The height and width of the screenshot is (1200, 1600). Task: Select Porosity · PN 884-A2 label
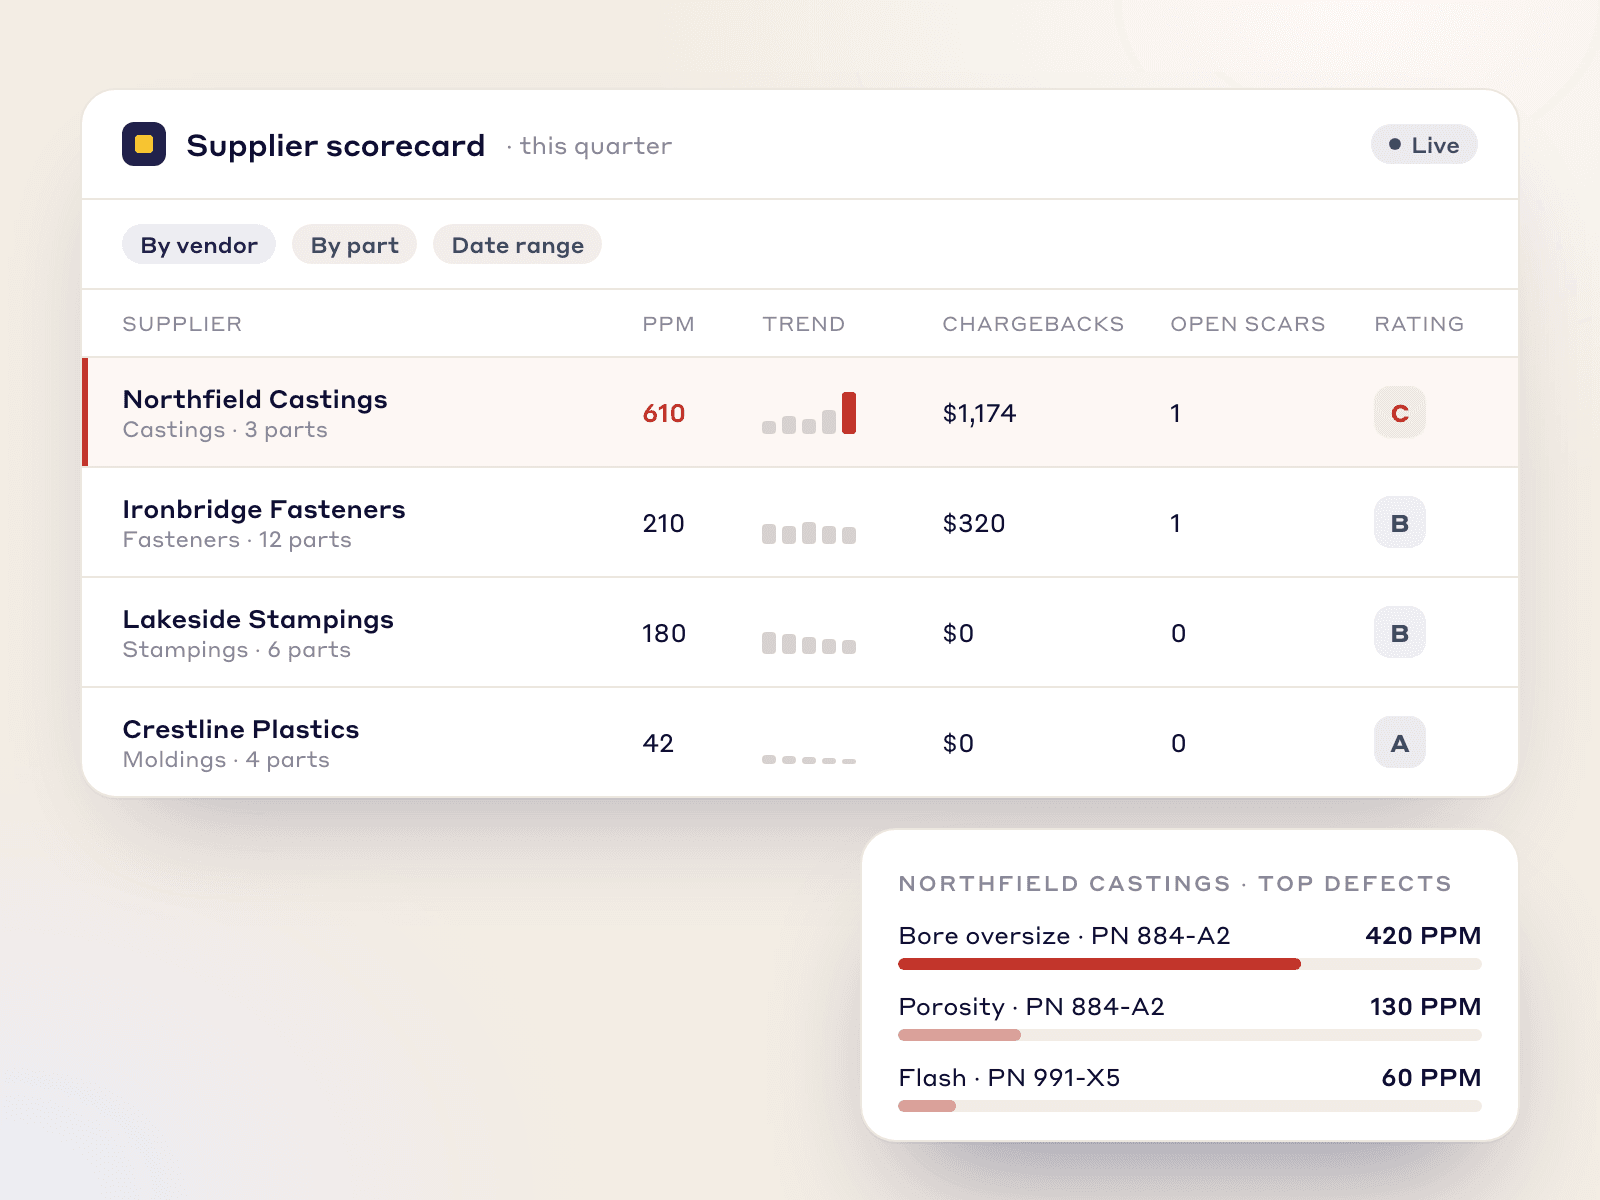coord(1031,1007)
